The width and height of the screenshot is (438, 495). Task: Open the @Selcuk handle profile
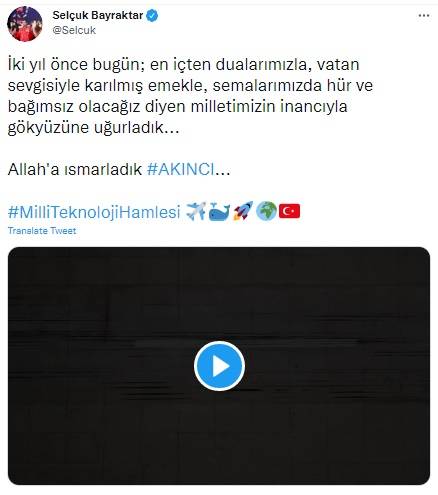74,30
